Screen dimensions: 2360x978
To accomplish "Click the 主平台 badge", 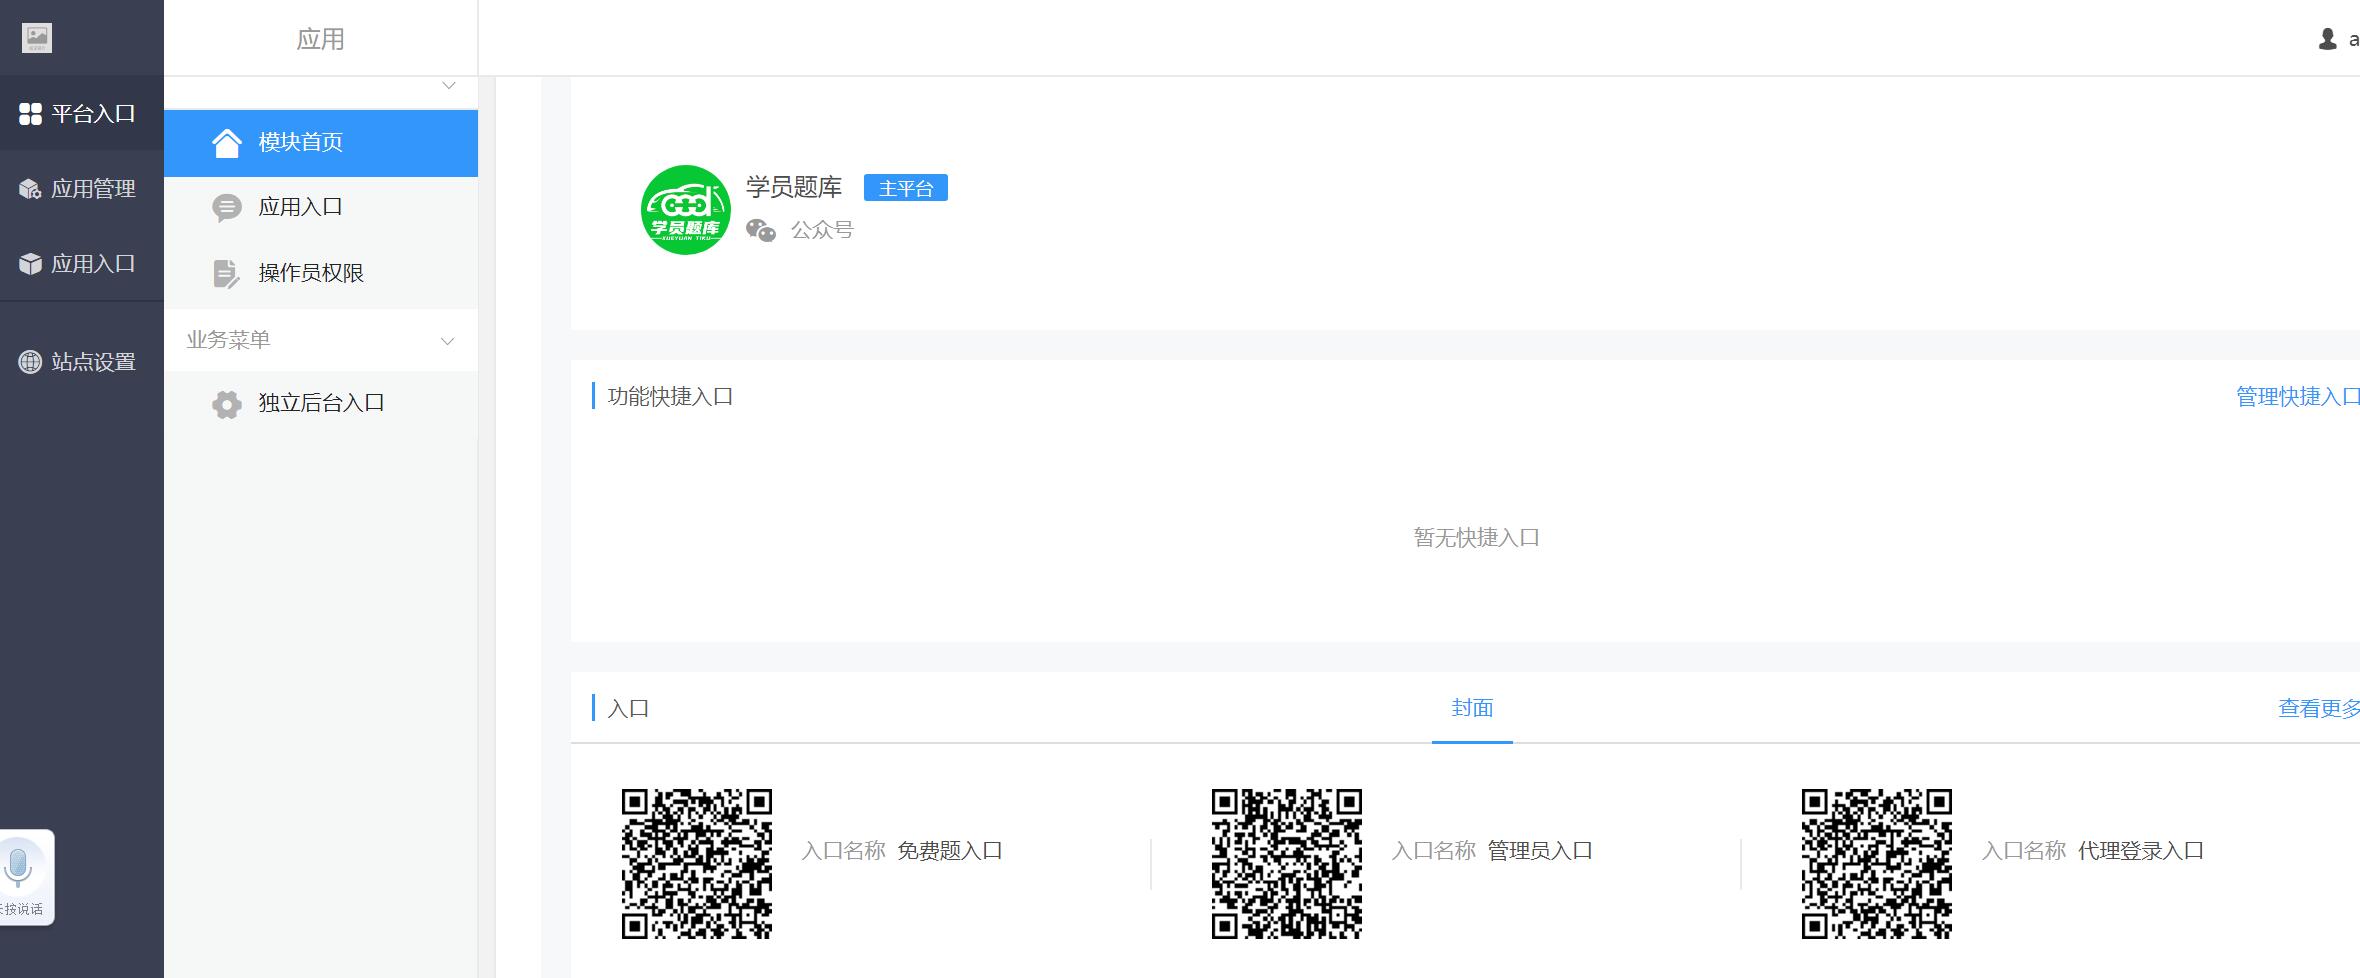I will click(x=905, y=188).
